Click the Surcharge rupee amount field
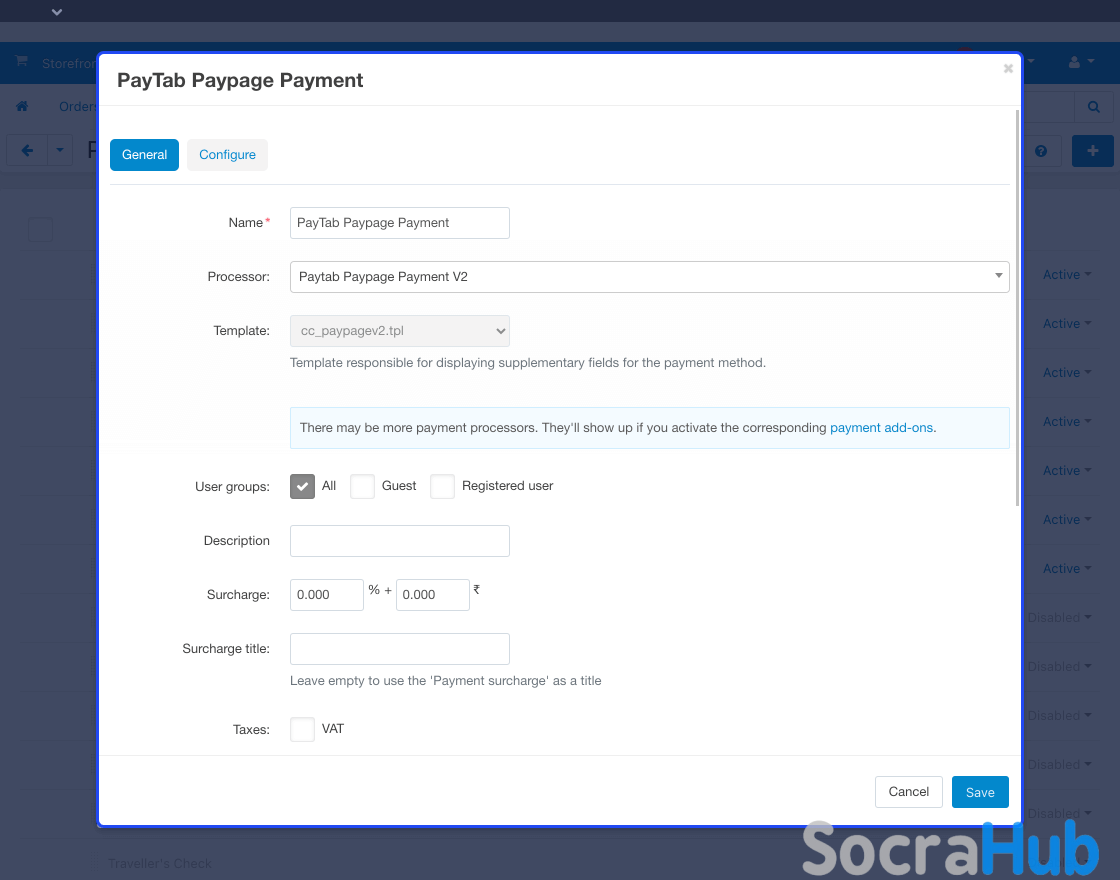This screenshot has width=1120, height=880. (432, 595)
